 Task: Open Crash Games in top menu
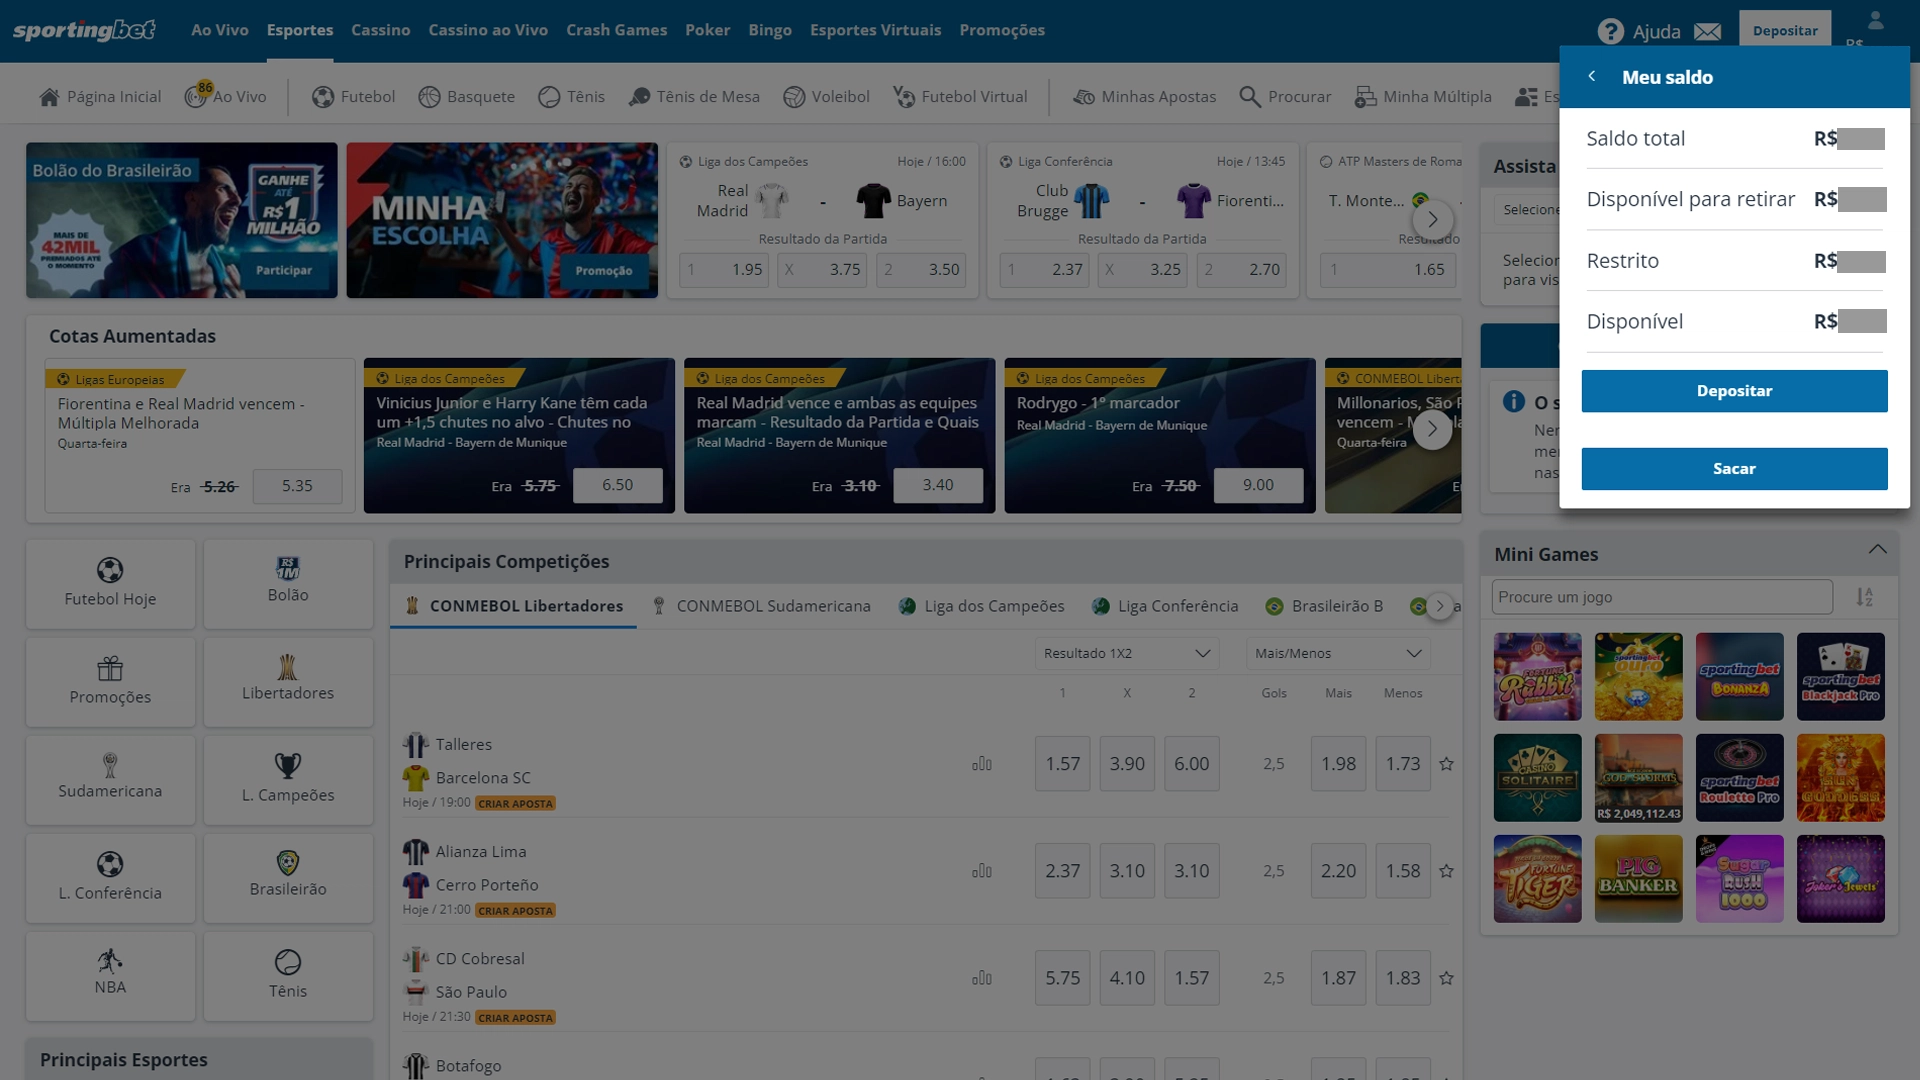pos(616,30)
